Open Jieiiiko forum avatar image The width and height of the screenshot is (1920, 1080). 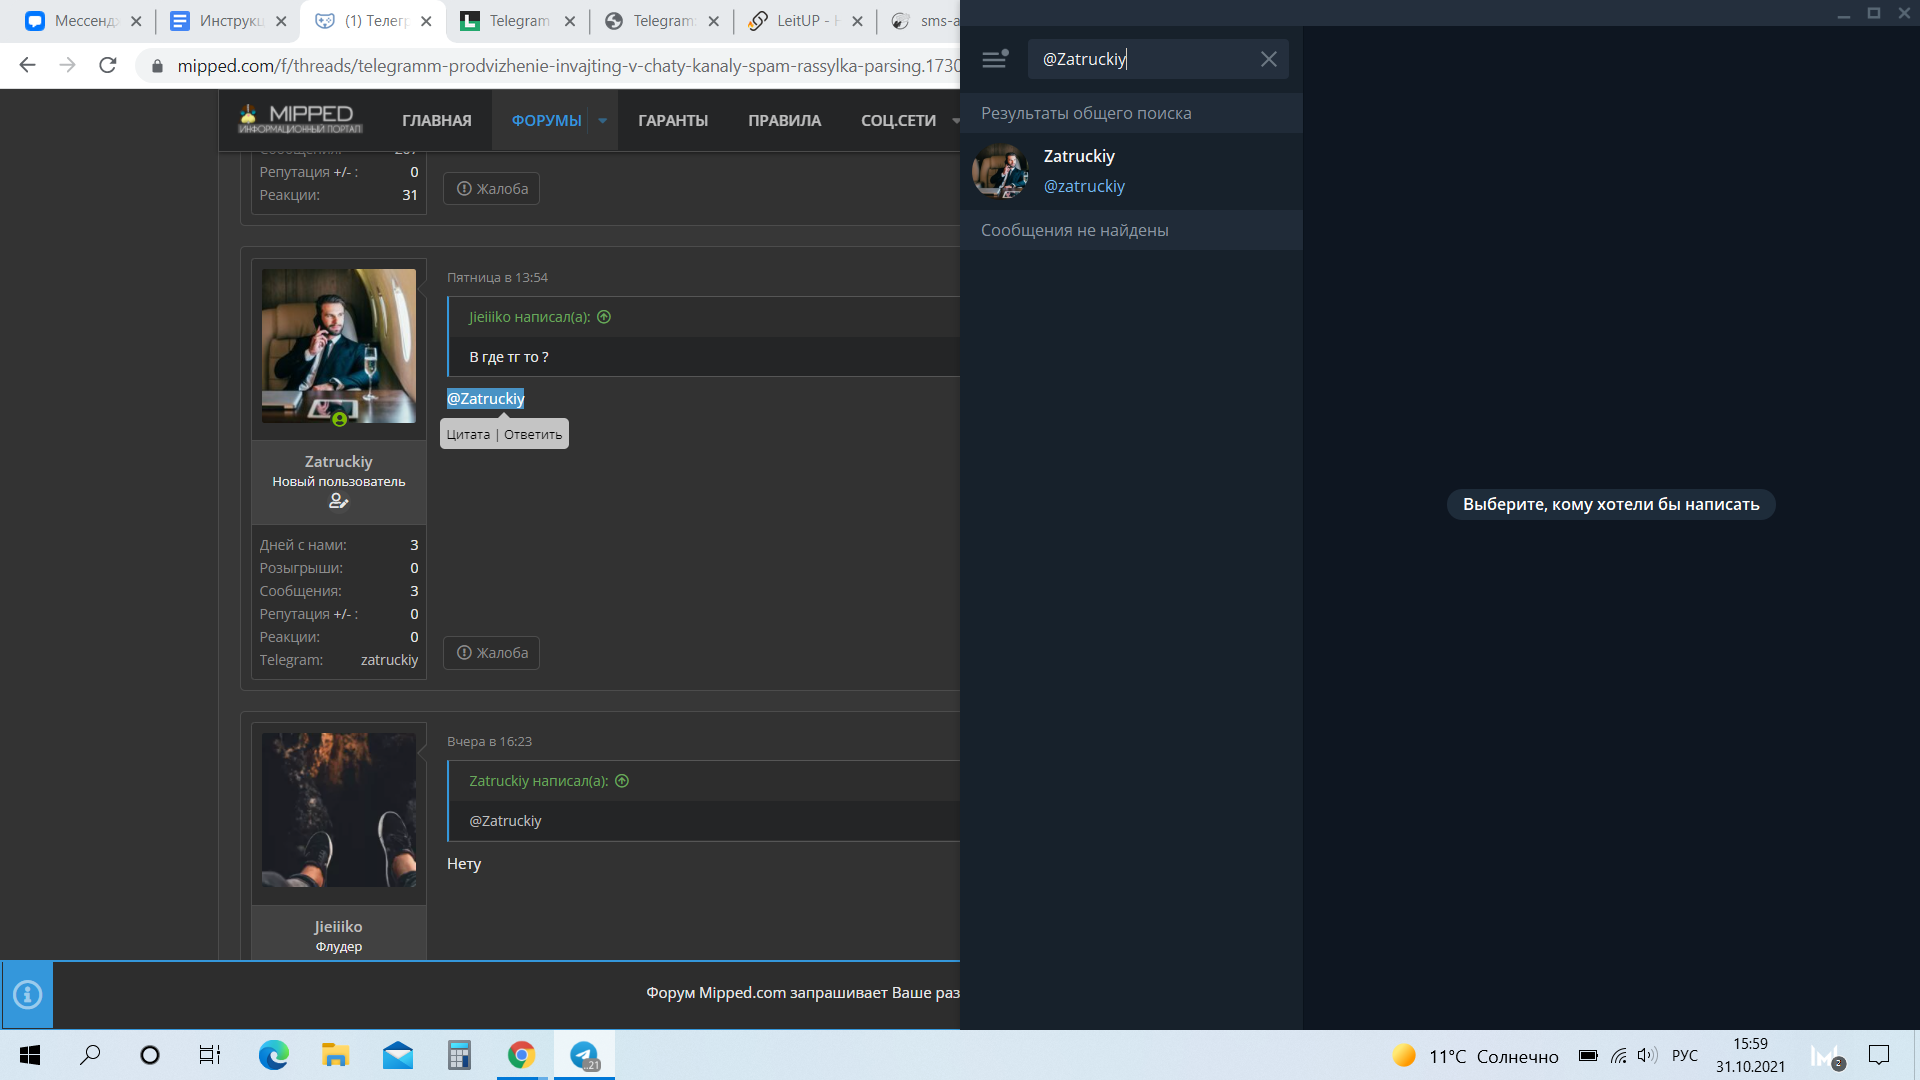tap(339, 810)
